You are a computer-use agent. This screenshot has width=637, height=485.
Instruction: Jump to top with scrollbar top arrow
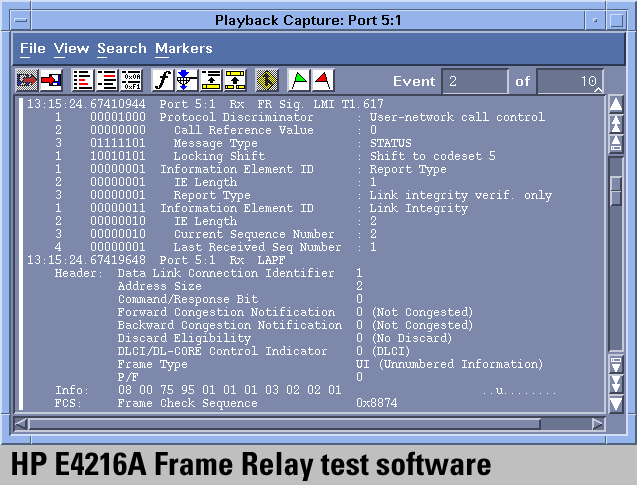pyautogui.click(x=616, y=102)
